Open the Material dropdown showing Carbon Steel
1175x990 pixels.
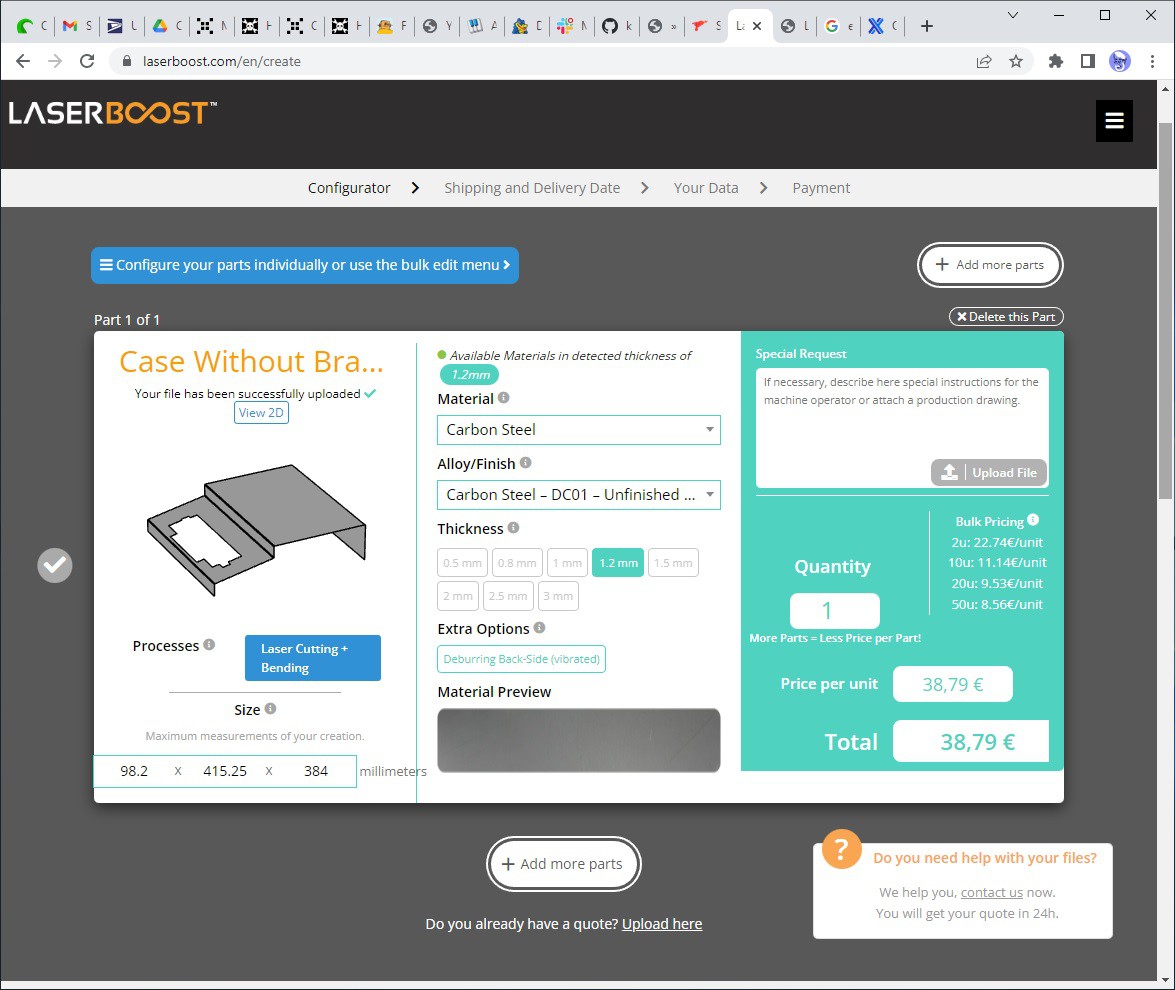[x=578, y=430]
